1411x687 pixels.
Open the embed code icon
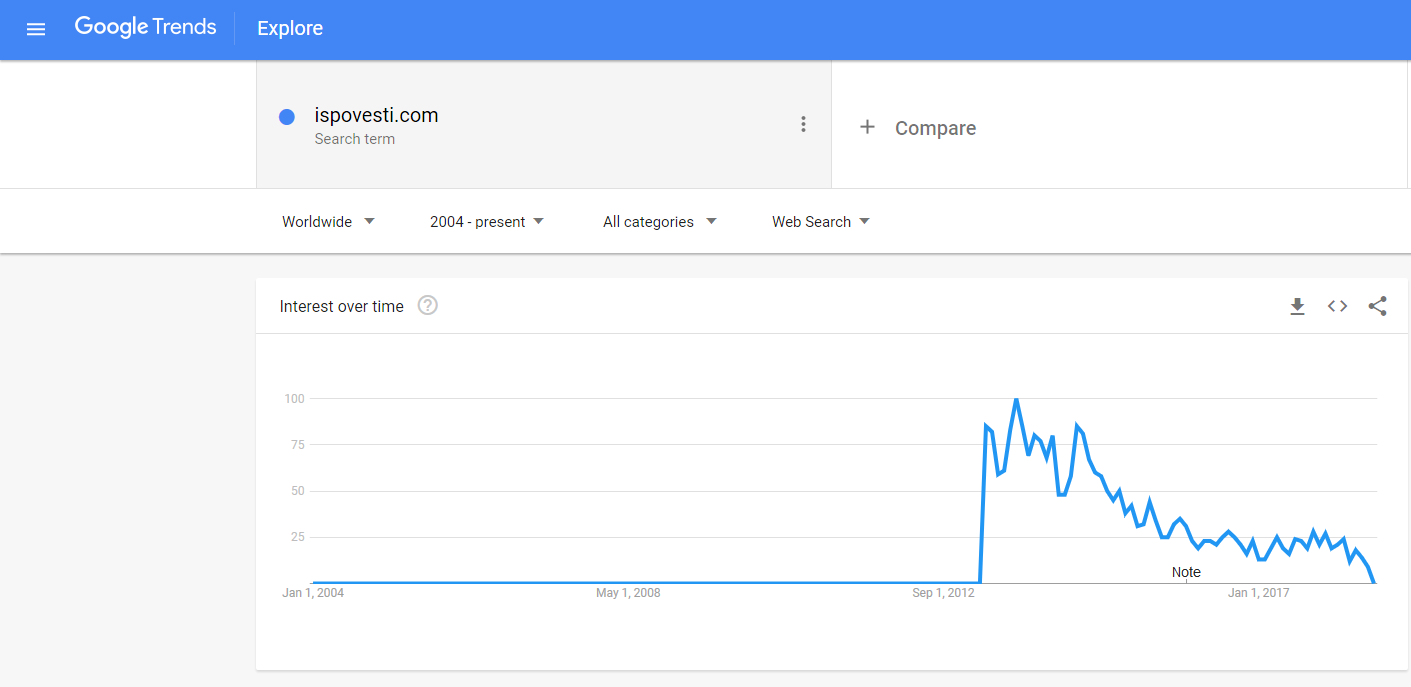tap(1337, 307)
